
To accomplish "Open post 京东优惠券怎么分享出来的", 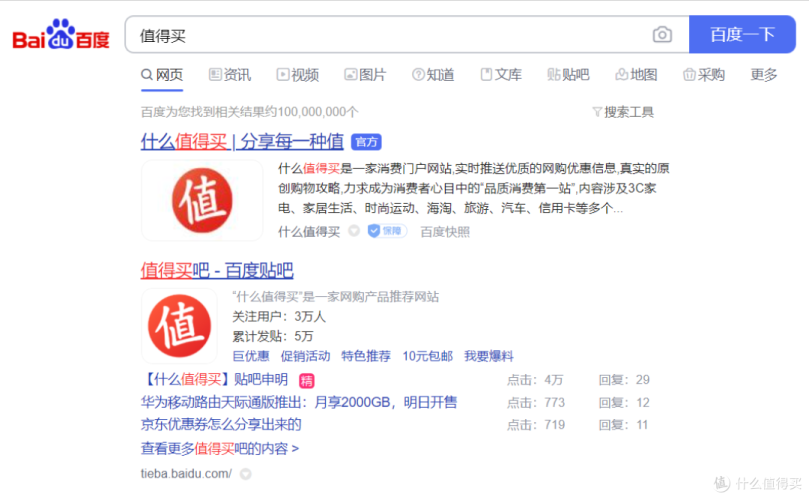I will [x=221, y=424].
